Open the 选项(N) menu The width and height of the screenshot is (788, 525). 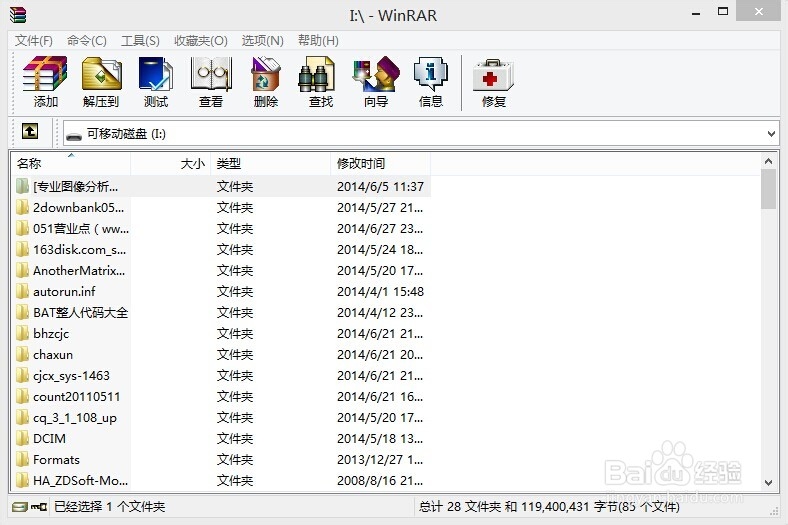coord(262,40)
